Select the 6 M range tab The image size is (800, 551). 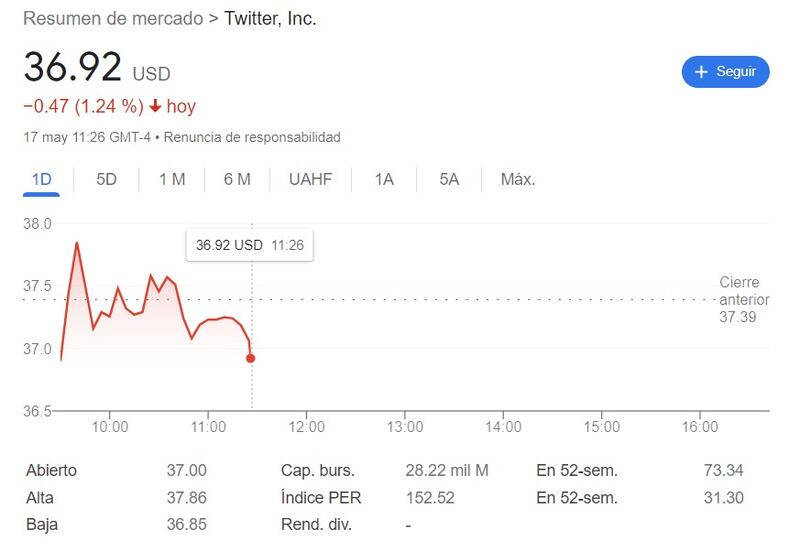tap(237, 180)
